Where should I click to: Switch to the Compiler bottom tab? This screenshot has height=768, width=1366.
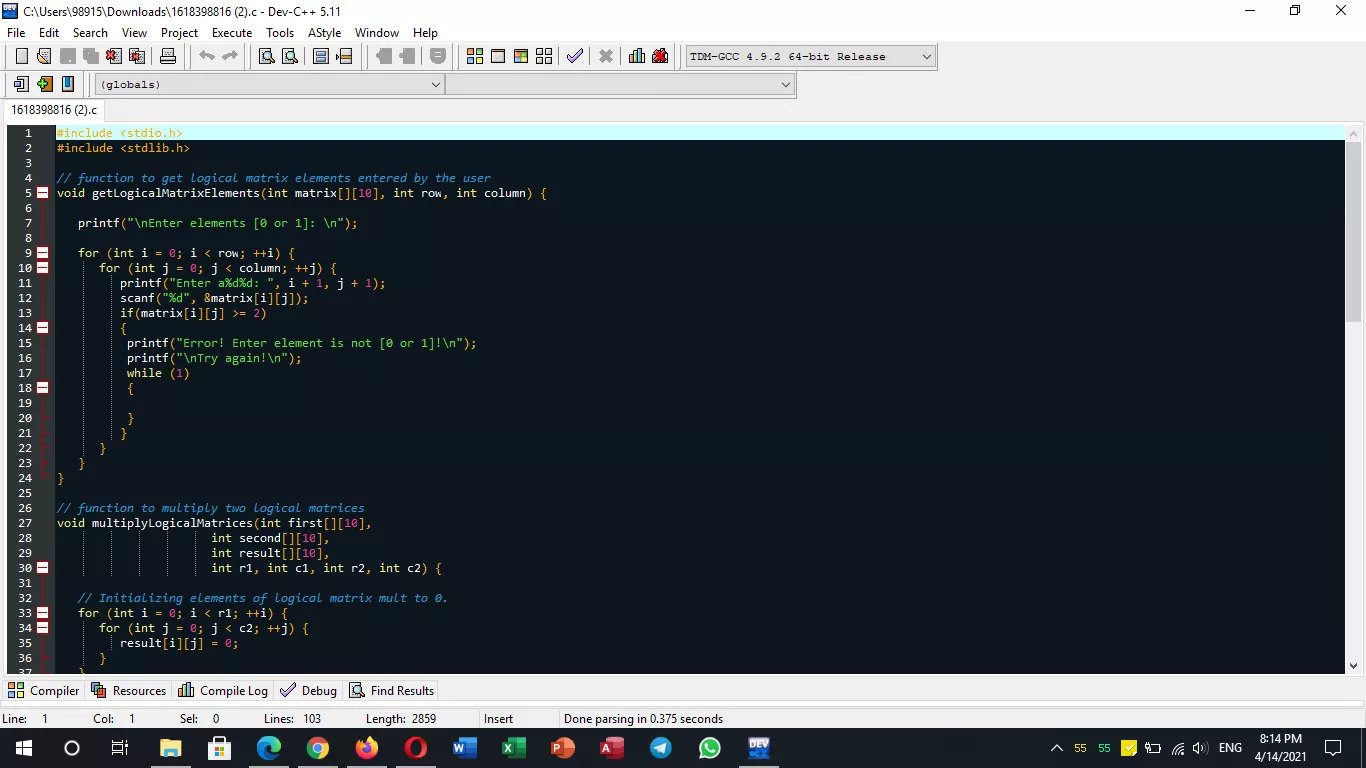[44, 691]
